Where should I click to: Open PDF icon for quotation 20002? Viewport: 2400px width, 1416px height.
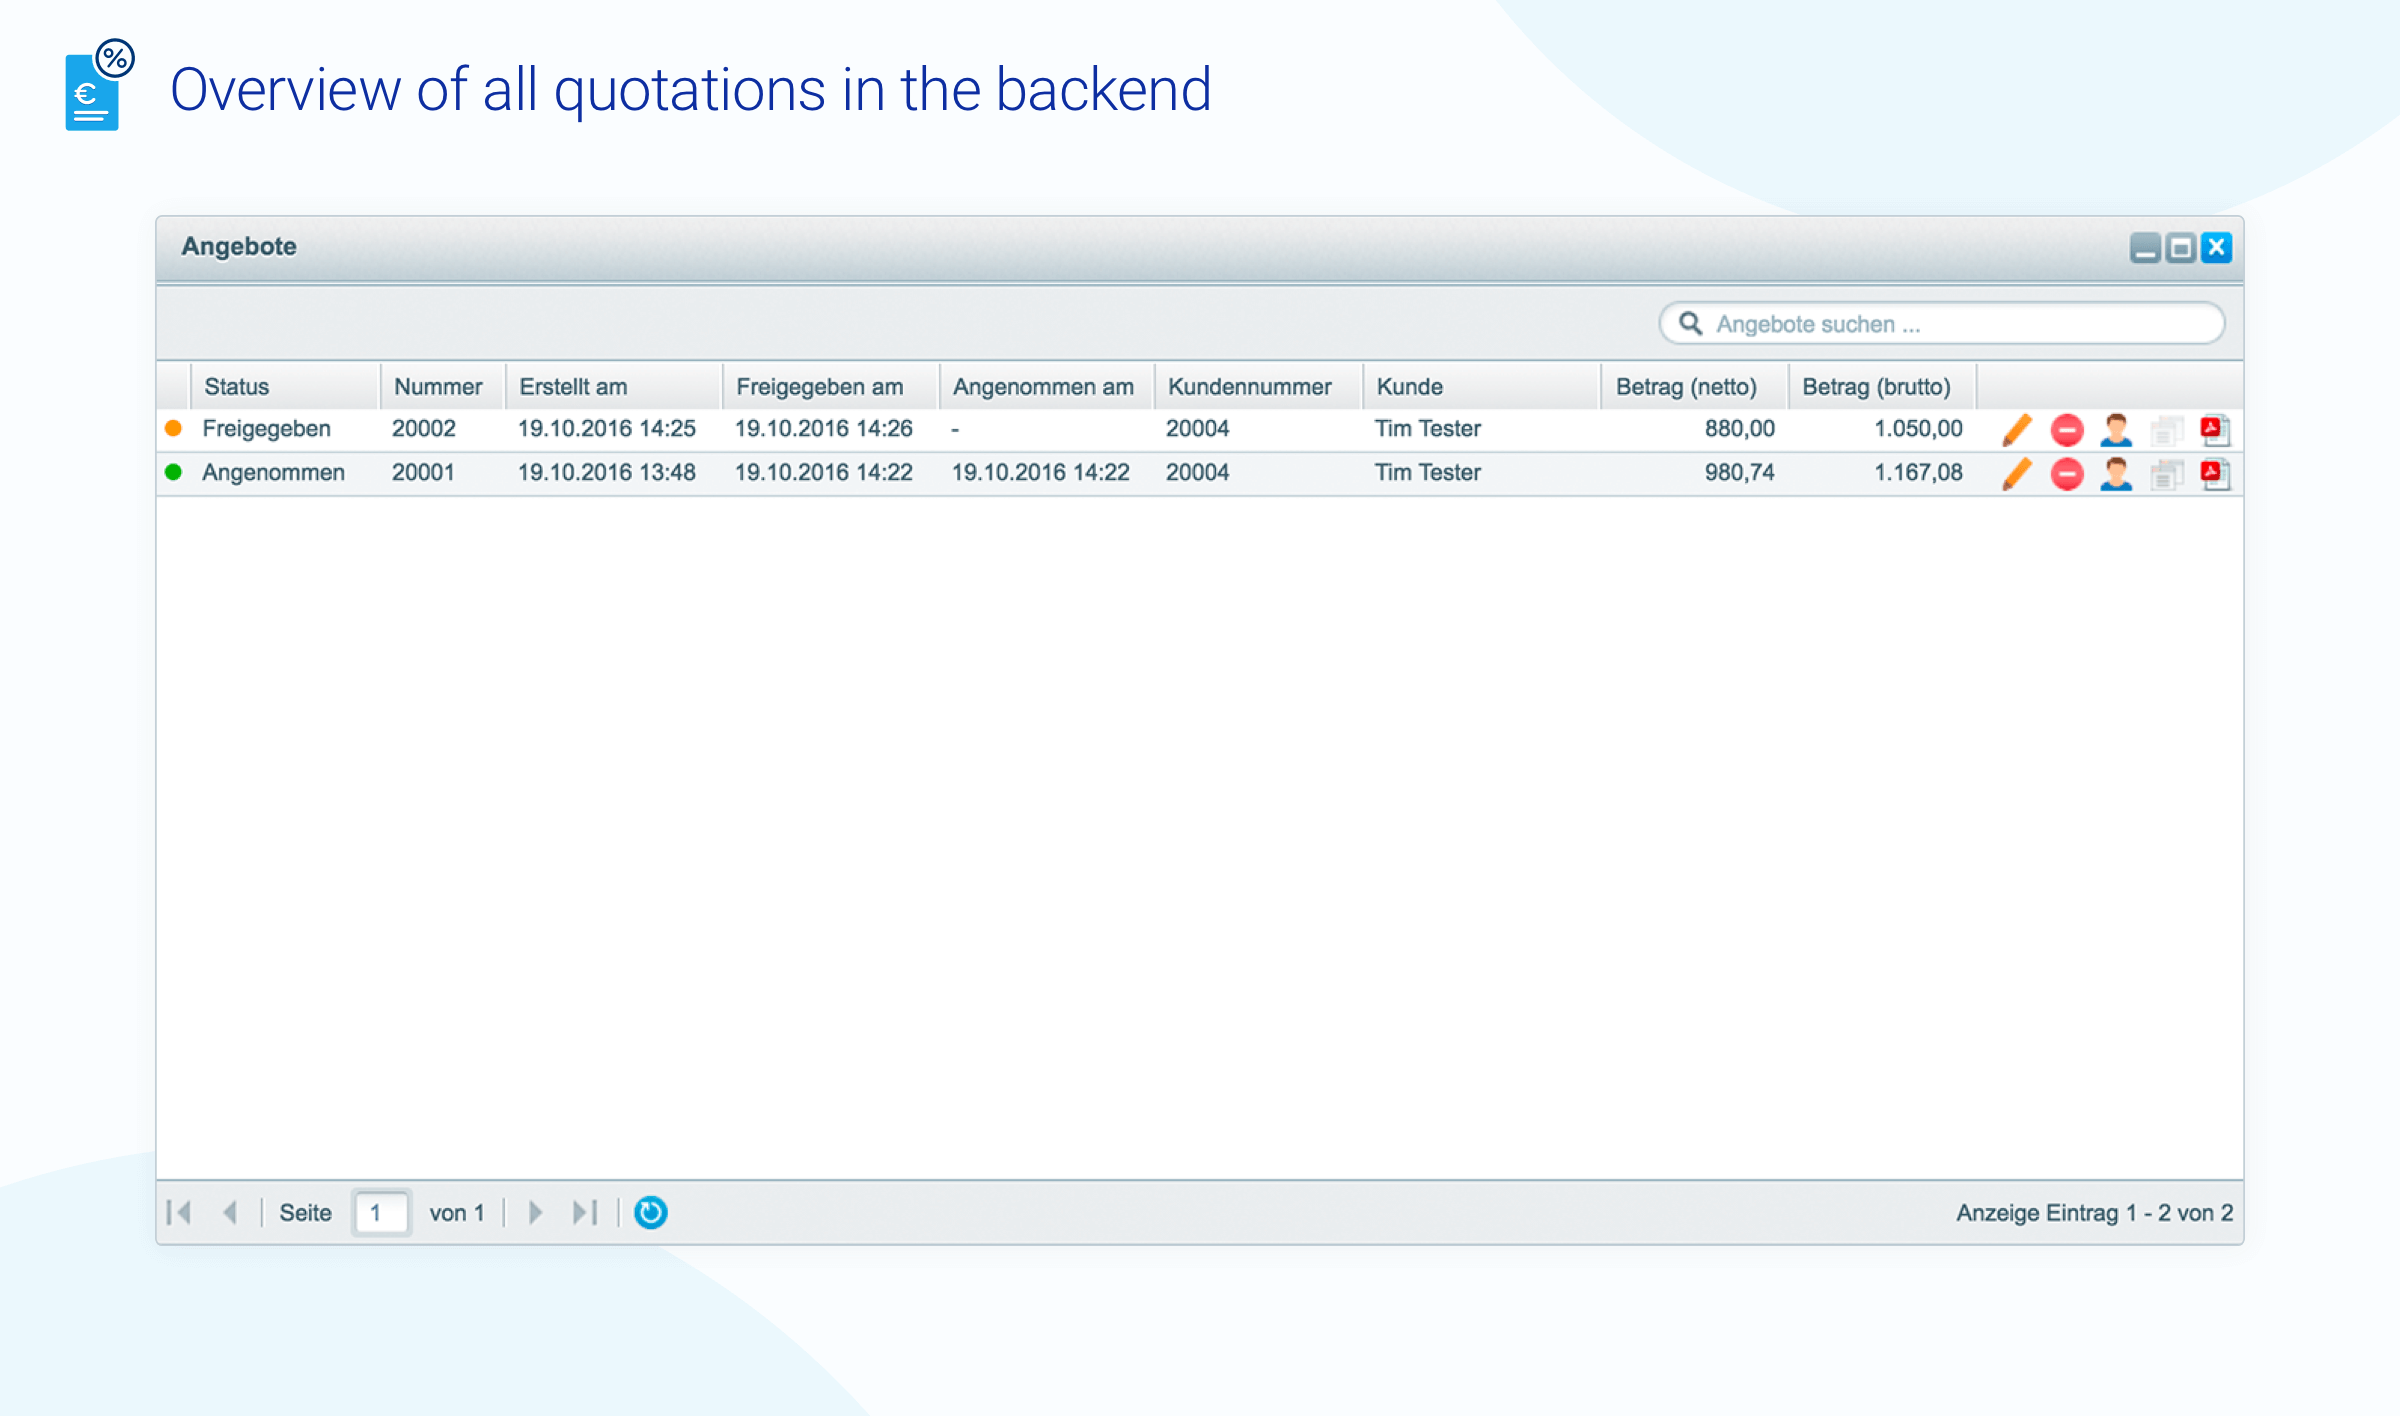point(2215,430)
